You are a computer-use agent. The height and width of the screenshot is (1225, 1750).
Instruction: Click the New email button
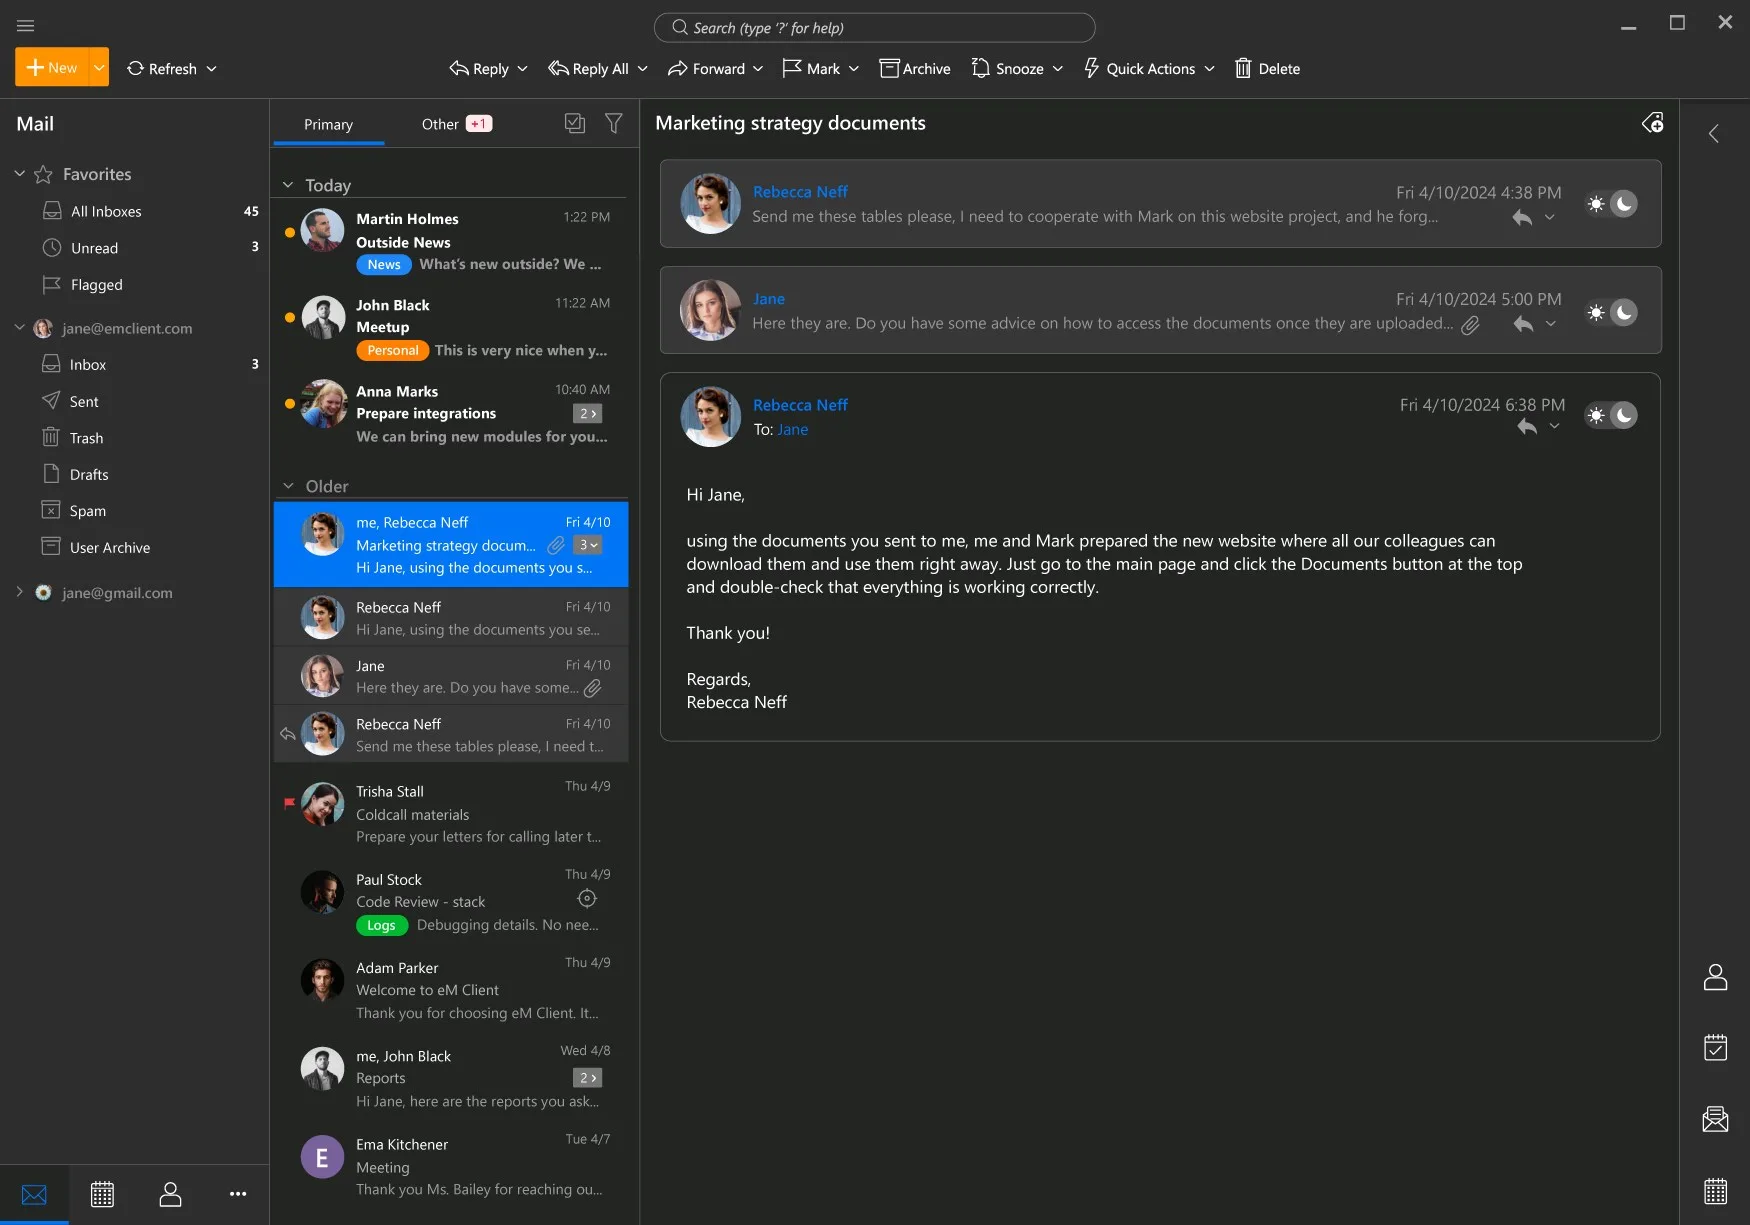click(x=52, y=68)
